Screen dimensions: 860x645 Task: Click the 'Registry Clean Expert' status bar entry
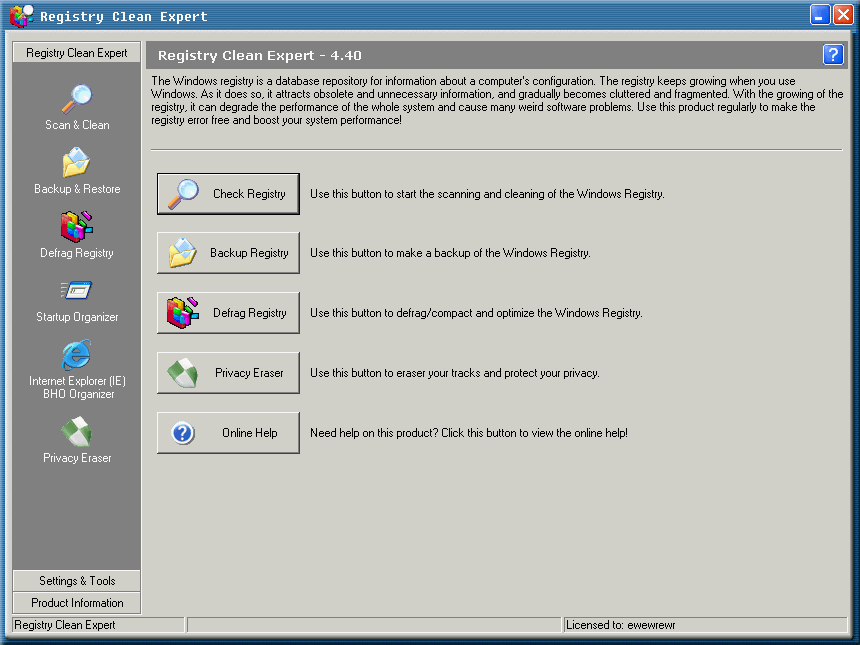(x=65, y=625)
